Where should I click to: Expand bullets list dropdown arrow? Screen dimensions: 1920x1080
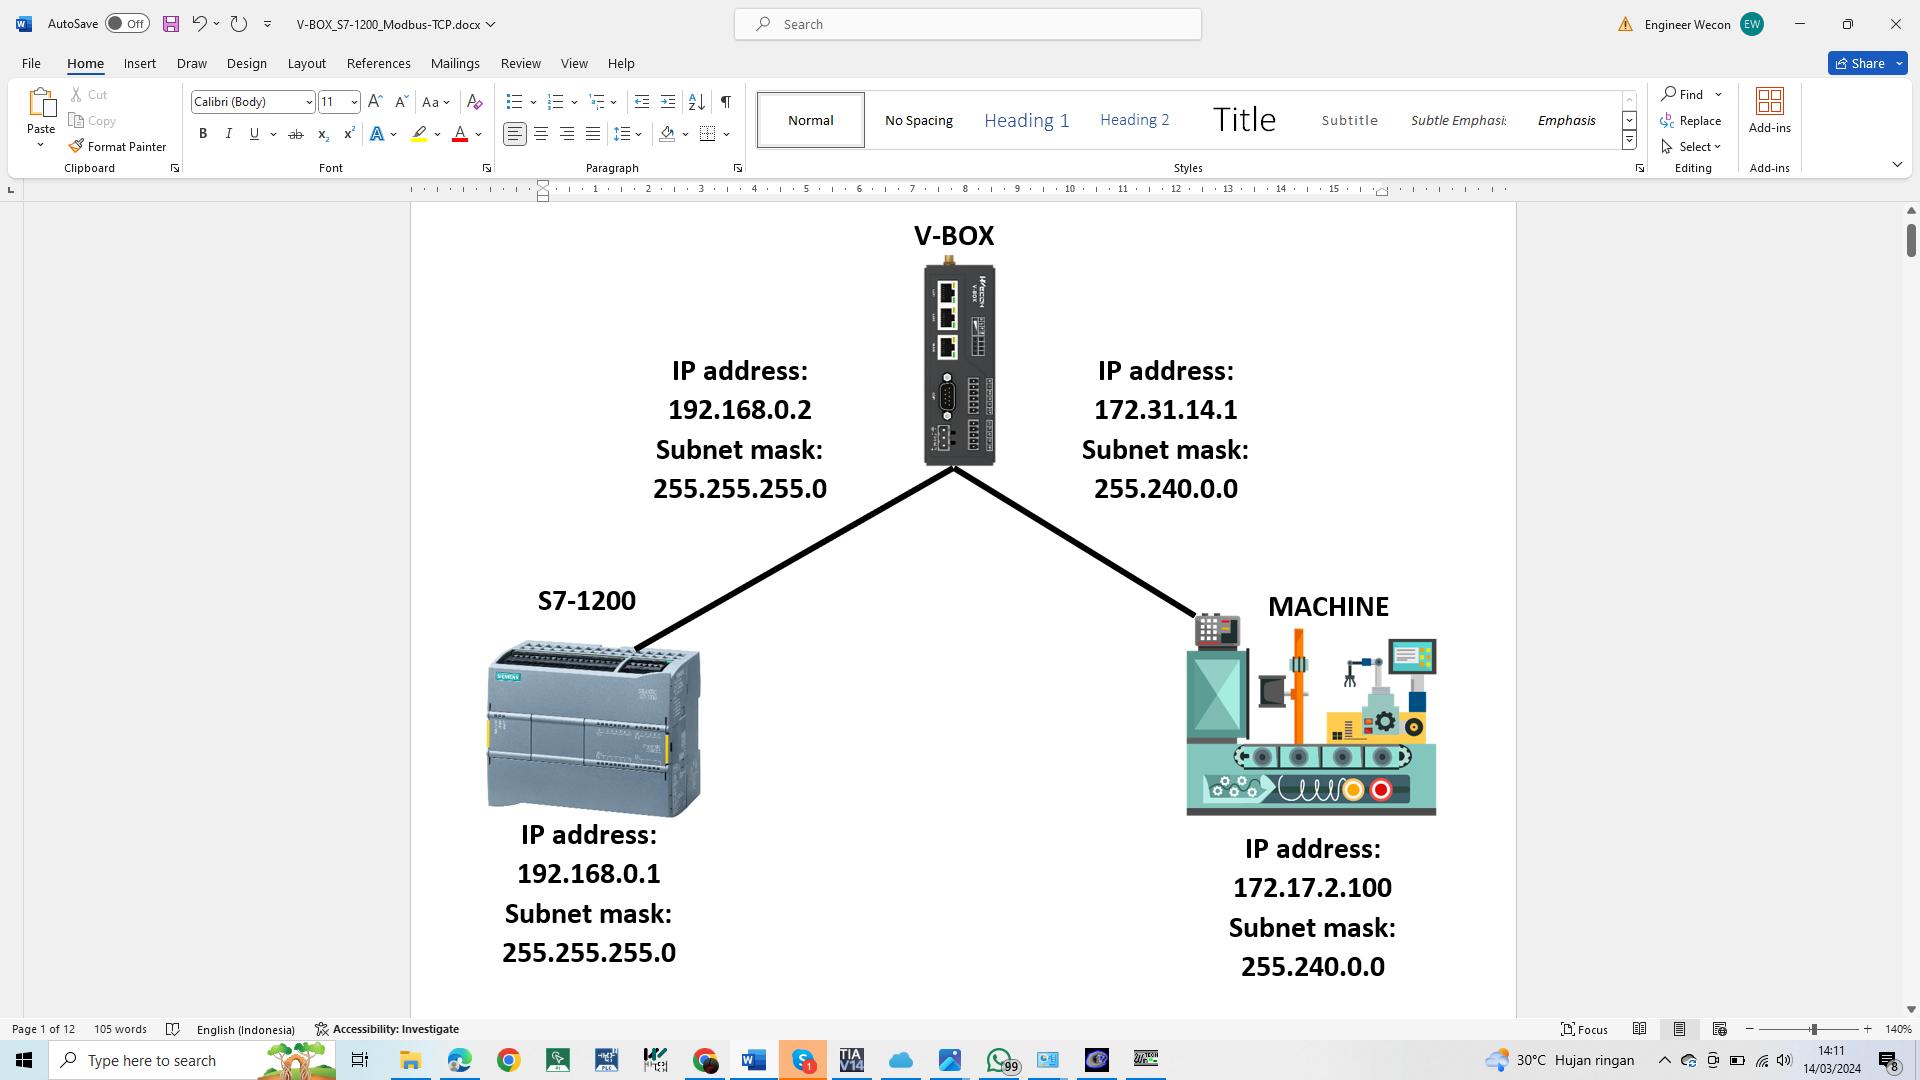coord(533,102)
